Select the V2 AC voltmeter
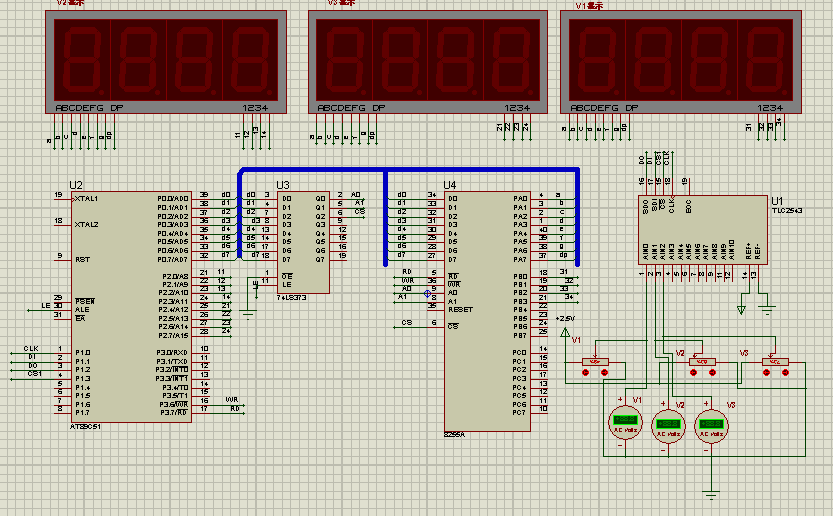 [x=668, y=427]
